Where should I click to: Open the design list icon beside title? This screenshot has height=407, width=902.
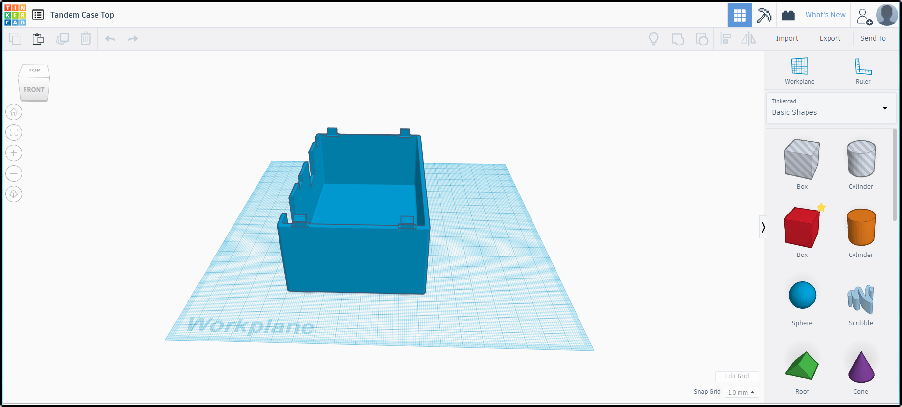(38, 15)
